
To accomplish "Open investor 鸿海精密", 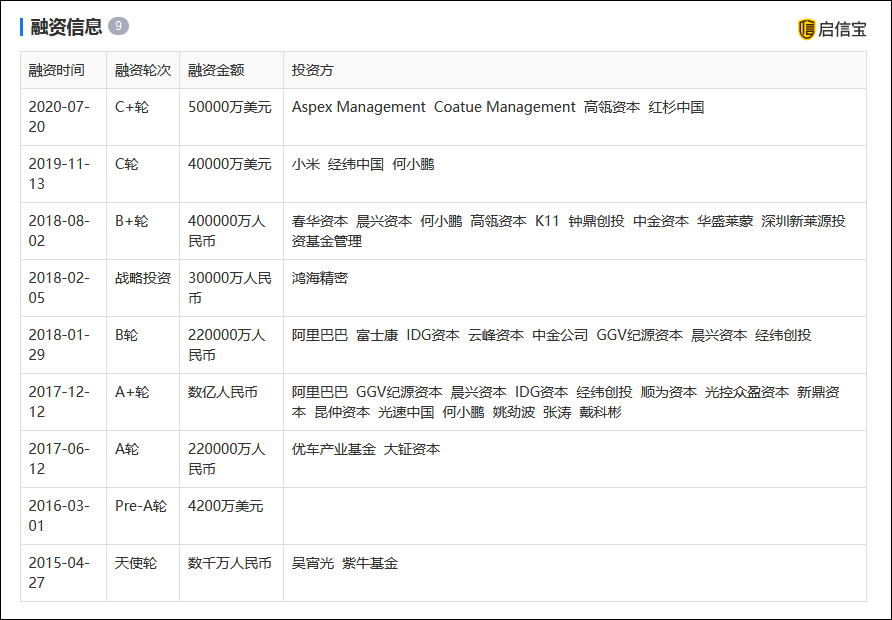I will (320, 278).
